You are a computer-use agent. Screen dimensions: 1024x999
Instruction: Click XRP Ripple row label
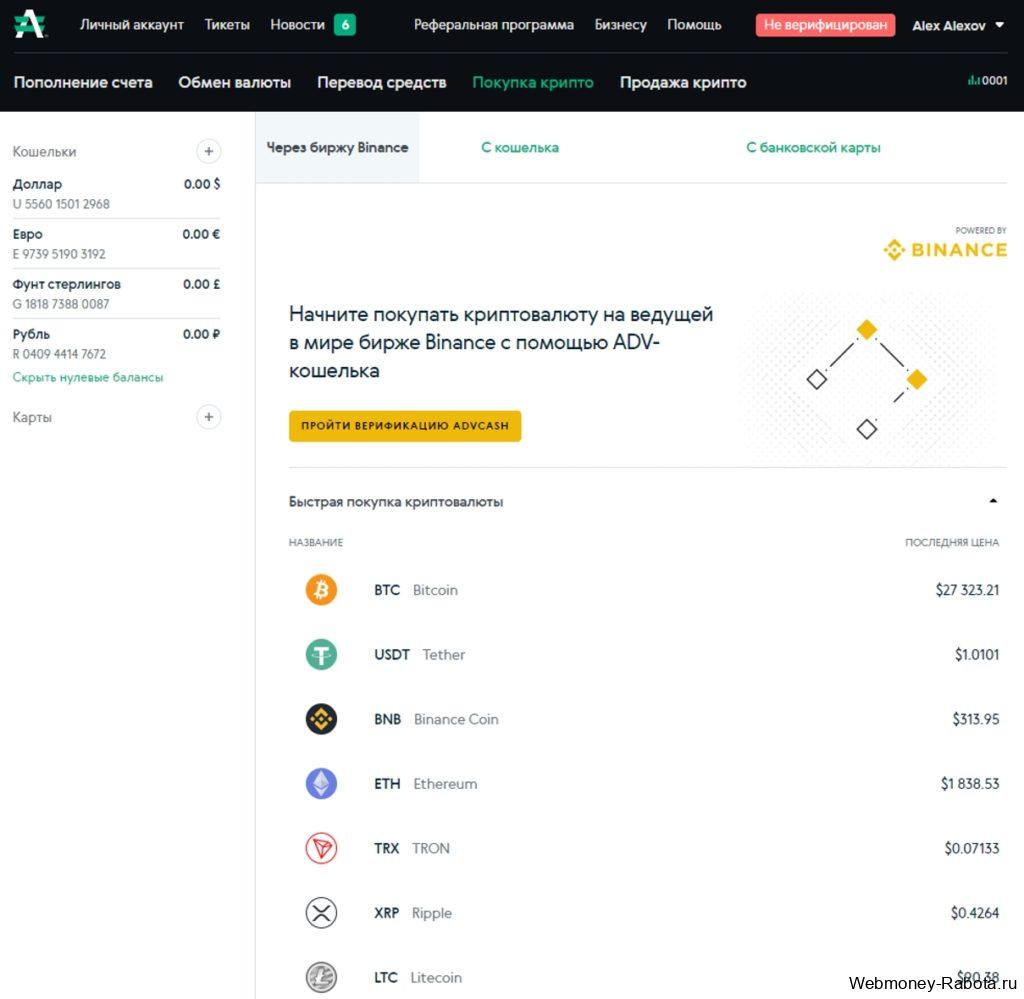[x=413, y=913]
